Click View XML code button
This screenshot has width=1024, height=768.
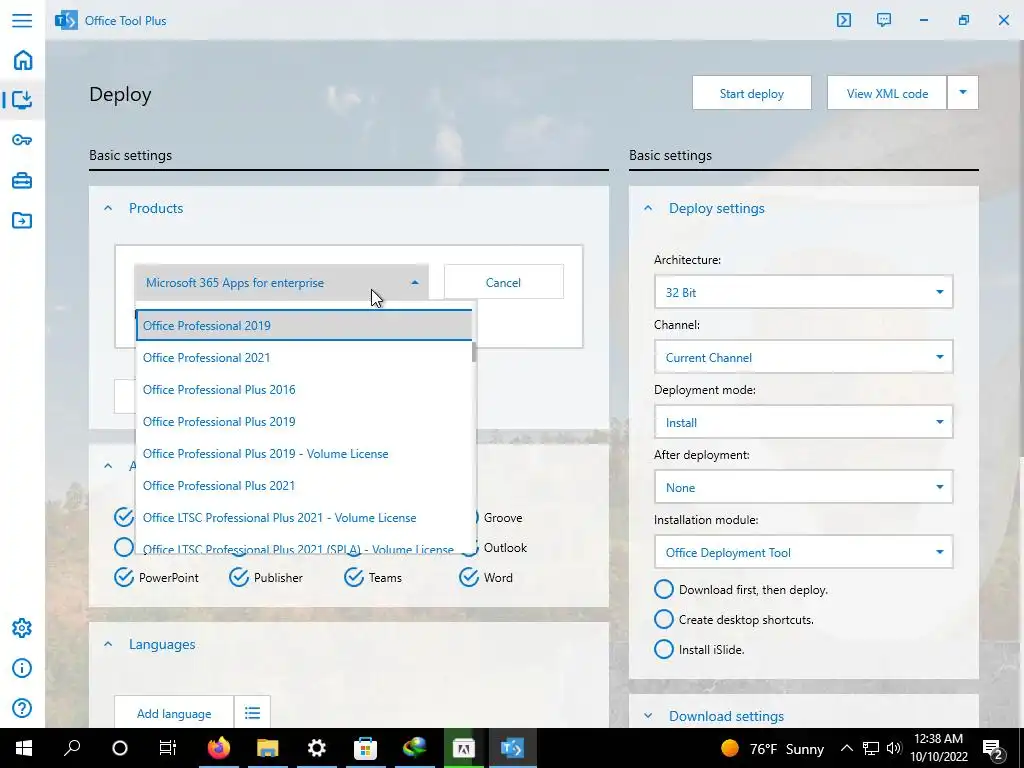887,93
